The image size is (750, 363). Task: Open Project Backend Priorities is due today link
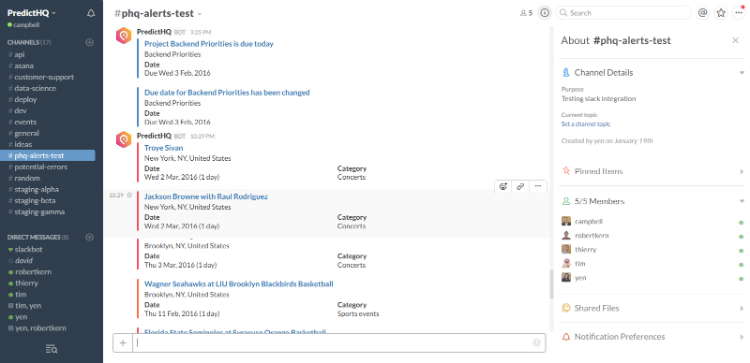(x=209, y=44)
